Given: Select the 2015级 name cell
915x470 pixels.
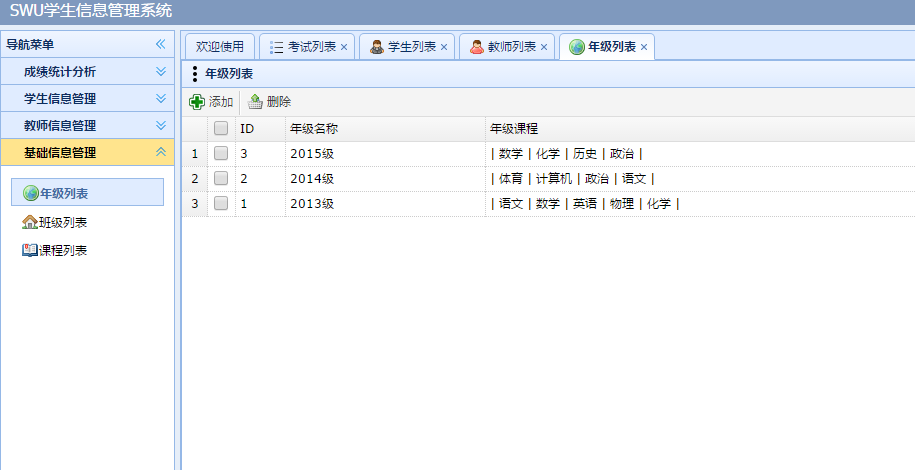Looking at the screenshot, I should pyautogui.click(x=385, y=154).
